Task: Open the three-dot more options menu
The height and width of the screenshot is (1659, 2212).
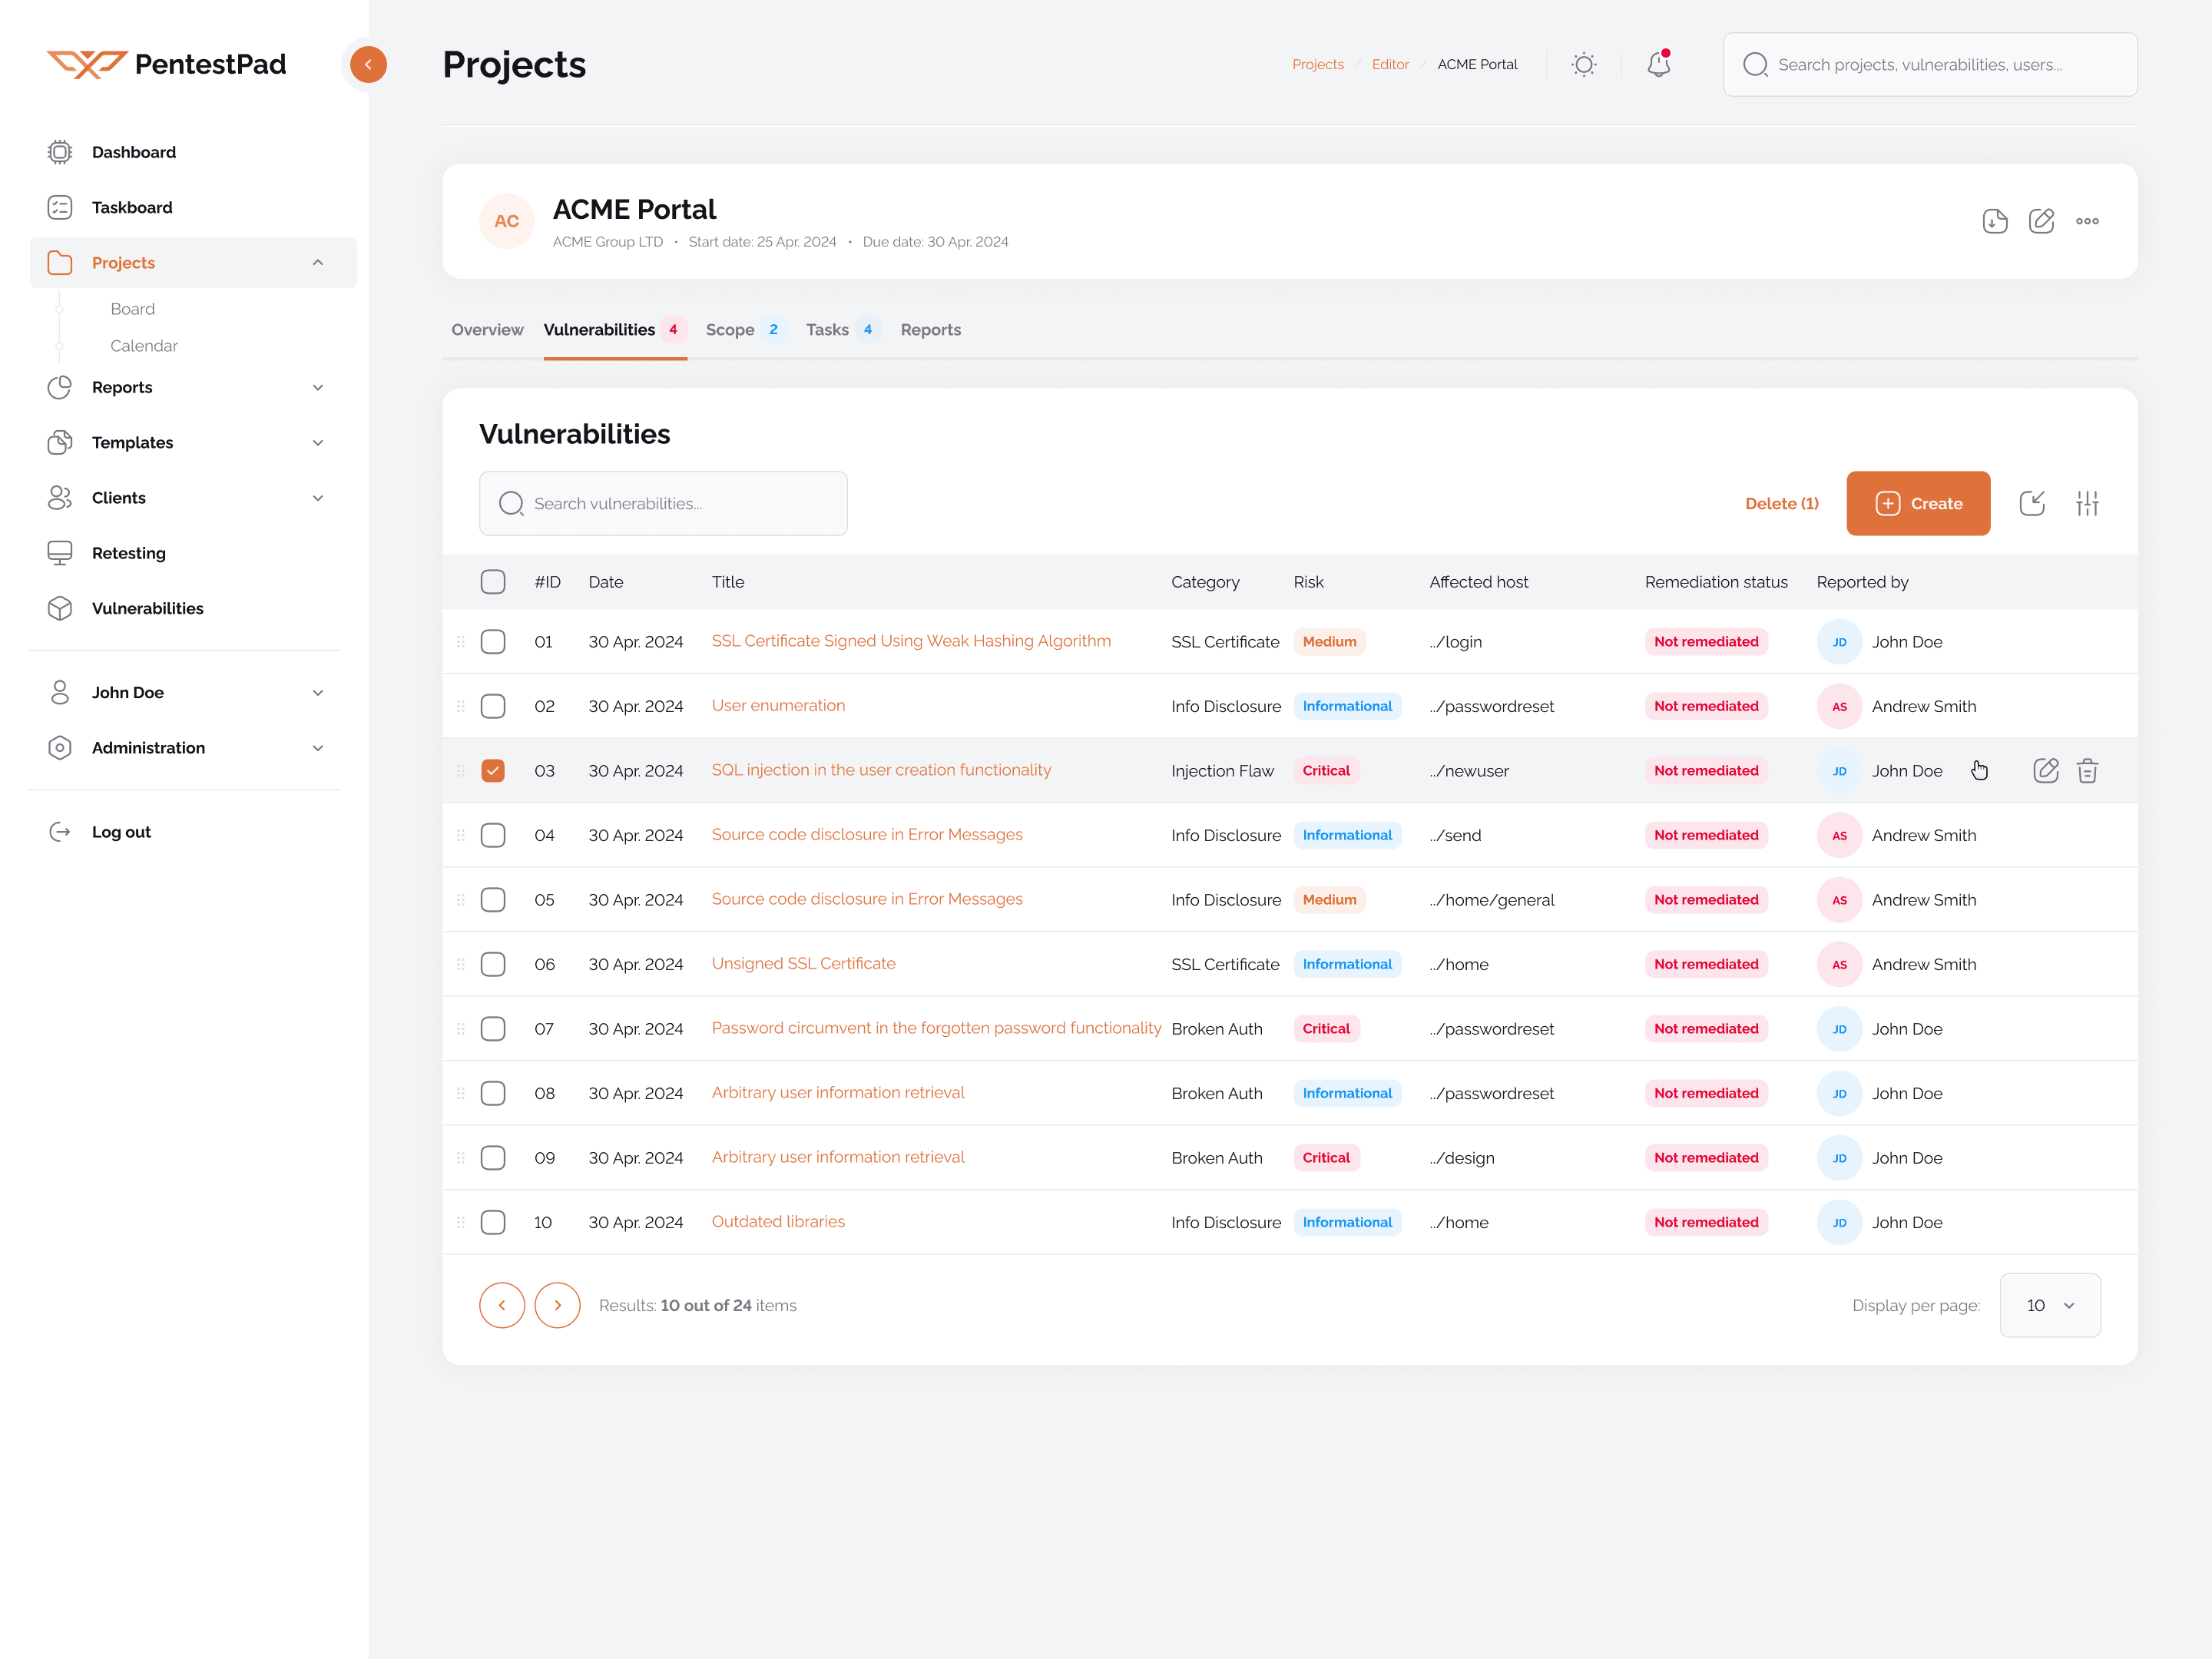Action: tap(2088, 221)
